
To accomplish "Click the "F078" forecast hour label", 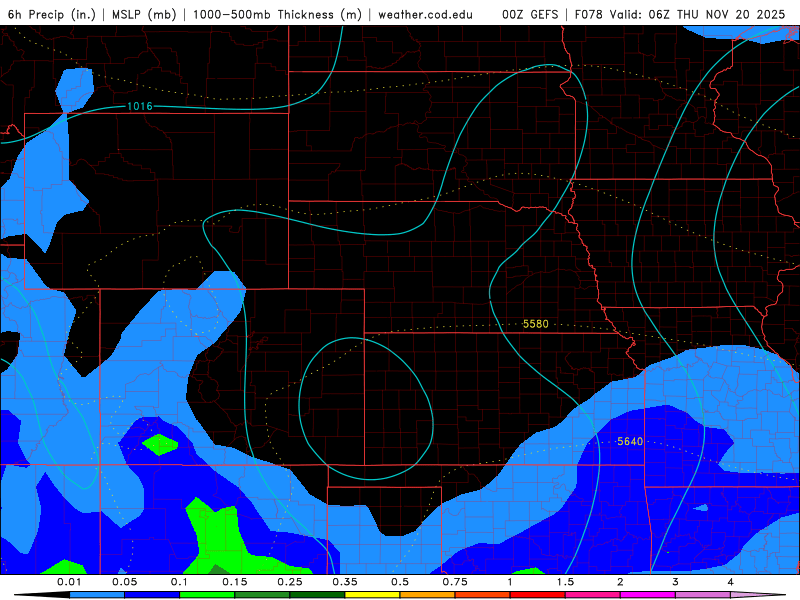I will tap(589, 14).
